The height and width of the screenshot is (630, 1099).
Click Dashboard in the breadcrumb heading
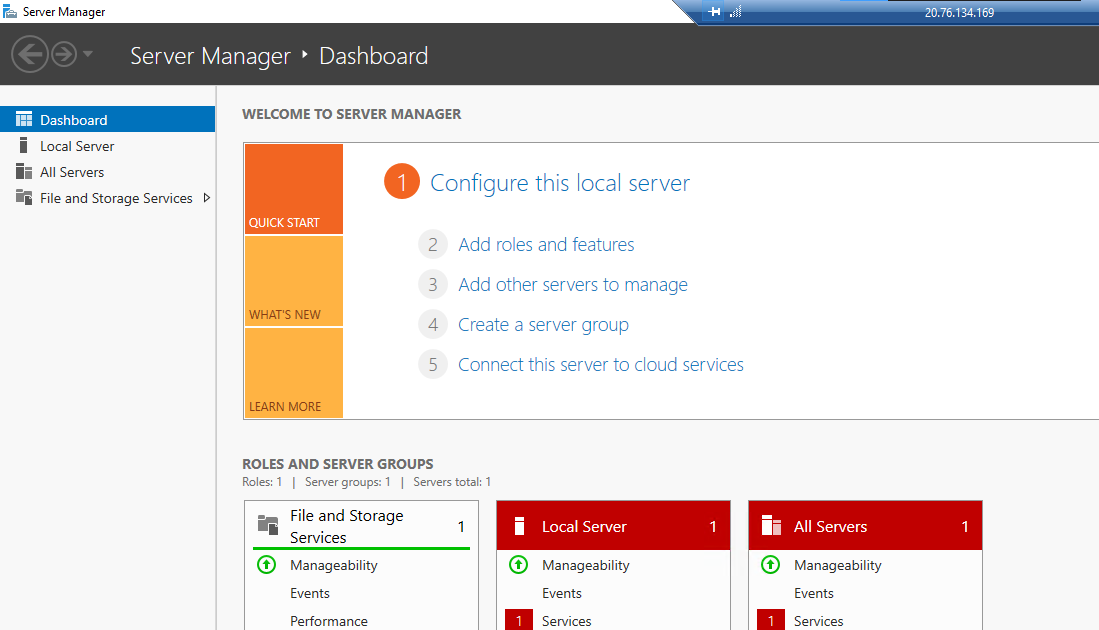pos(374,55)
